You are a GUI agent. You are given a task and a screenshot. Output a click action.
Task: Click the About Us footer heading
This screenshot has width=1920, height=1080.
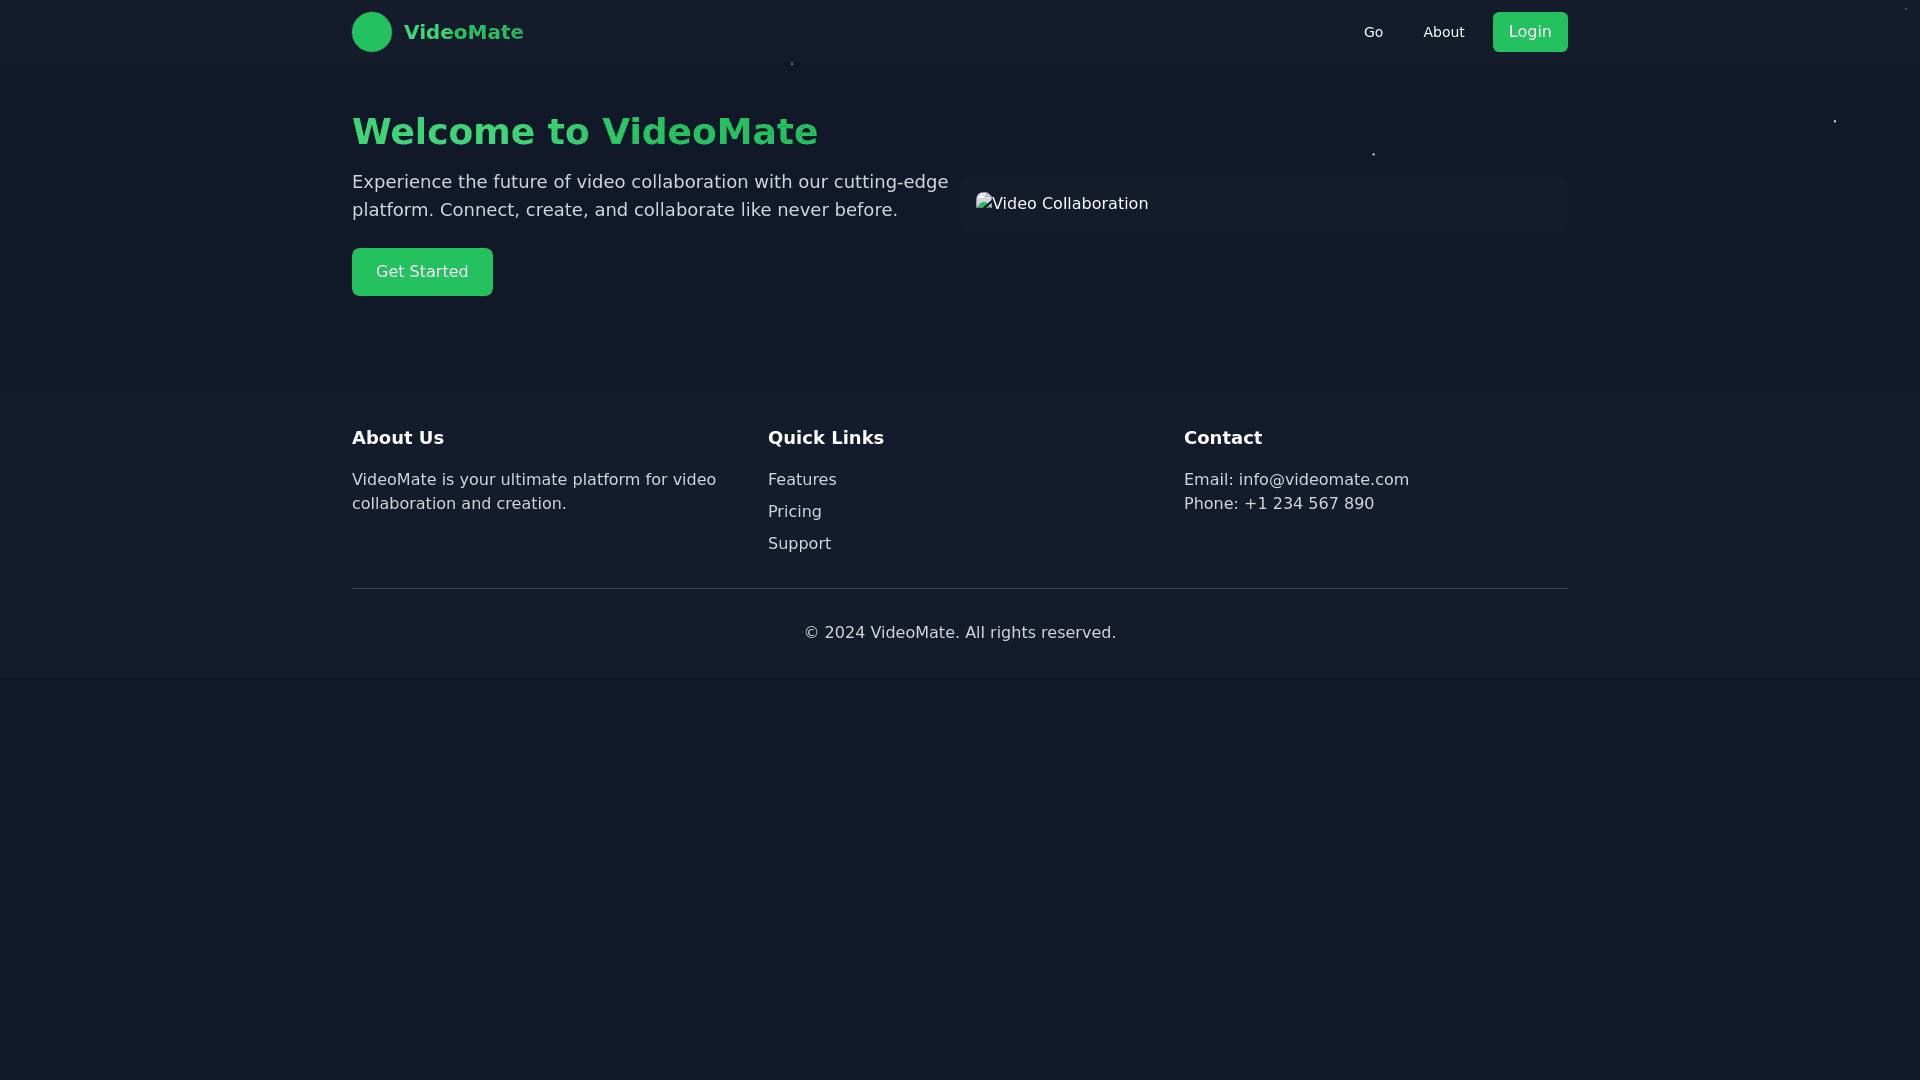(397, 438)
